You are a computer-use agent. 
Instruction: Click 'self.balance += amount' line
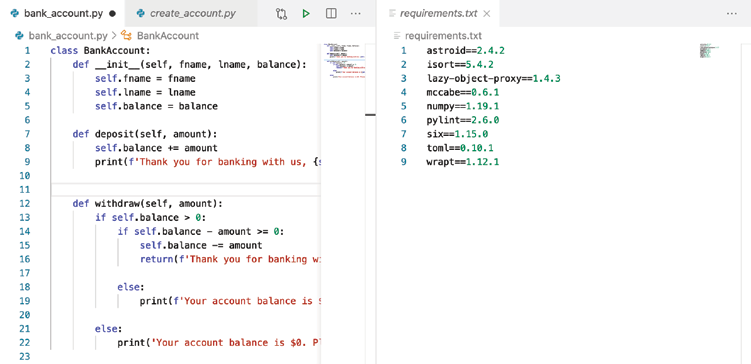pos(156,148)
